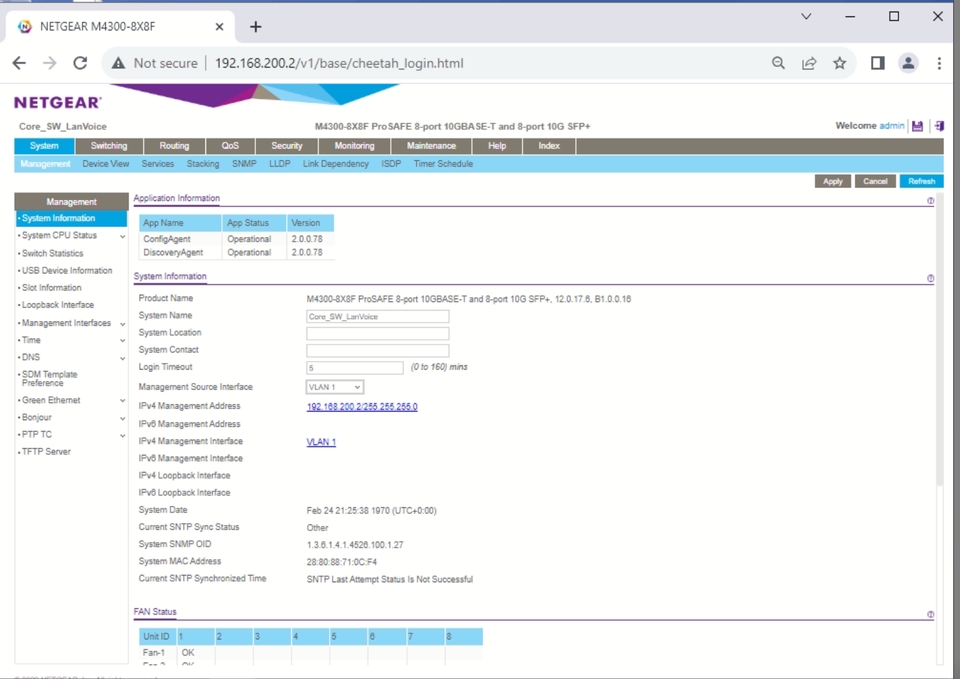Open Management Source Interface VLAN dropdown
Viewport: 960px width, 679px height.
point(334,387)
